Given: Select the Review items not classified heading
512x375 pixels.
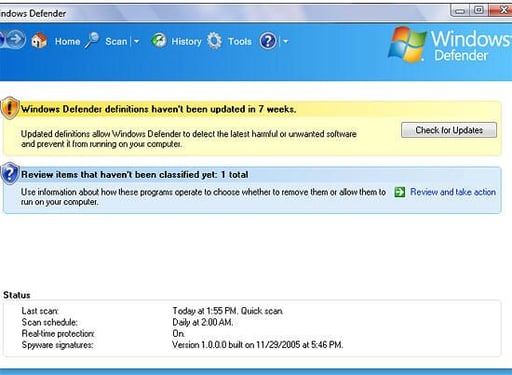Looking at the screenshot, I should point(135,175).
